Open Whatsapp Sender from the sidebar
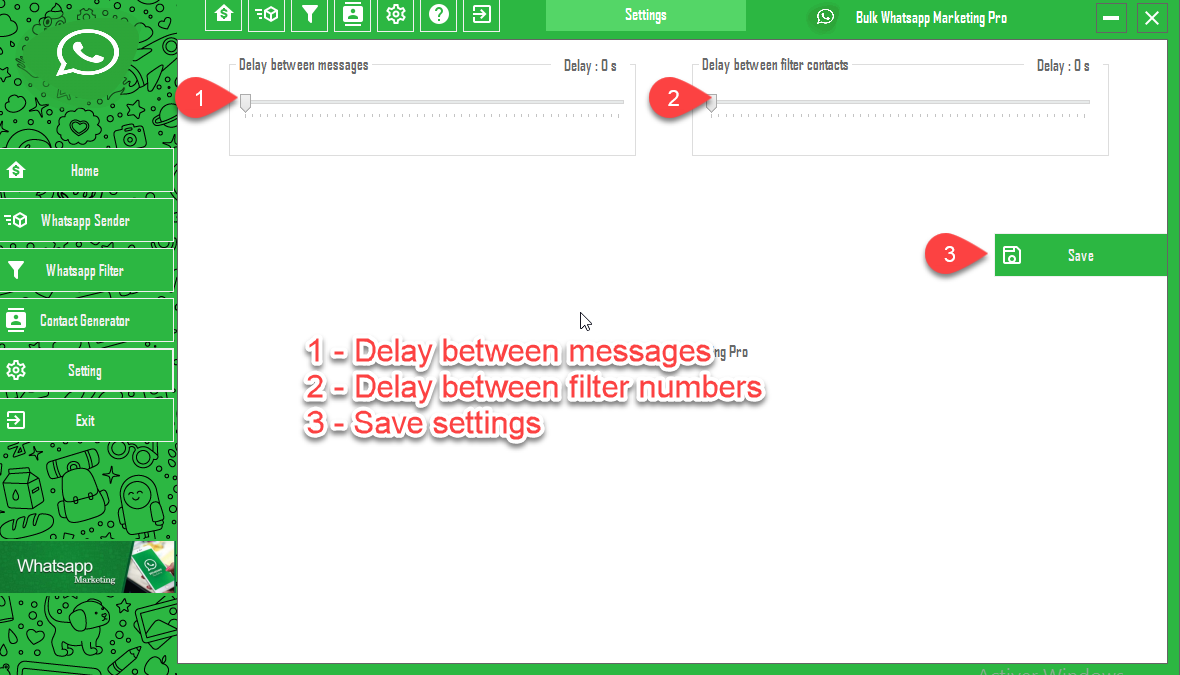The image size is (1180, 675). 86,221
